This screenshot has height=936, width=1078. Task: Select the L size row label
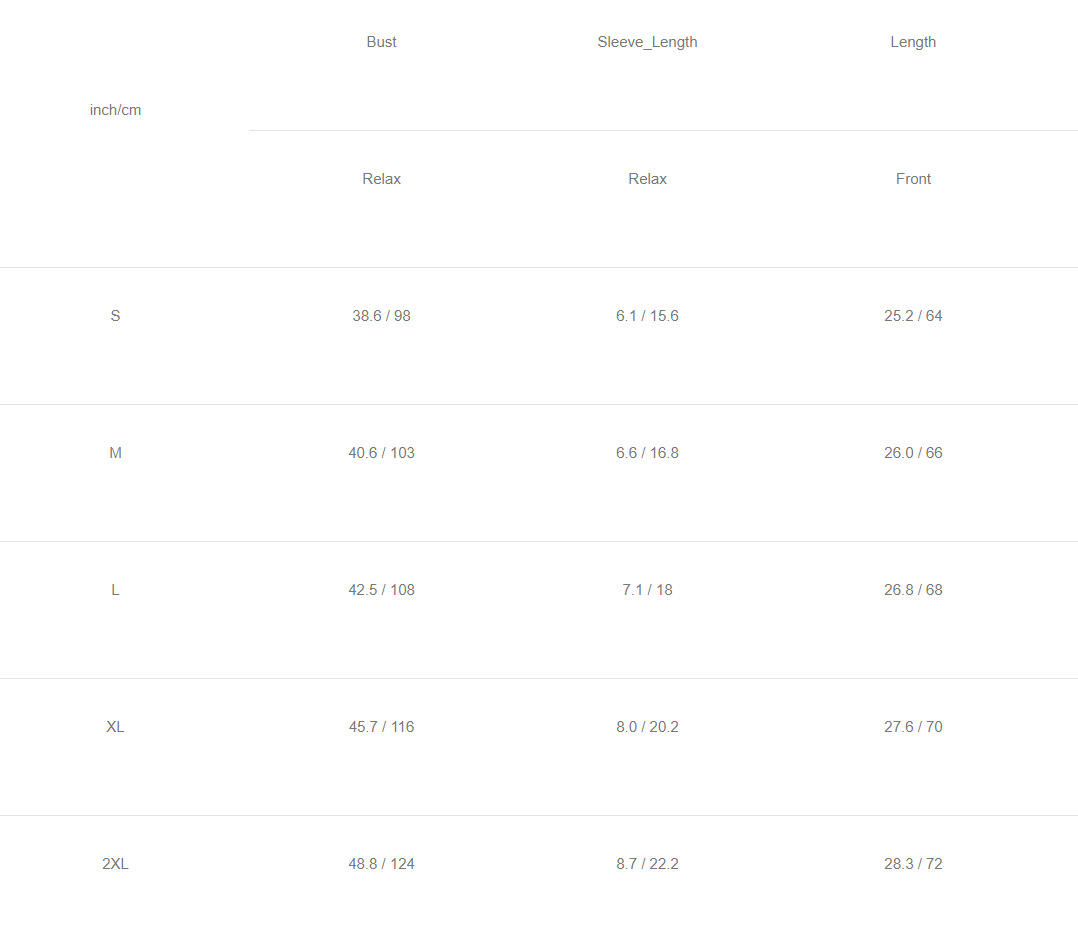[116, 590]
